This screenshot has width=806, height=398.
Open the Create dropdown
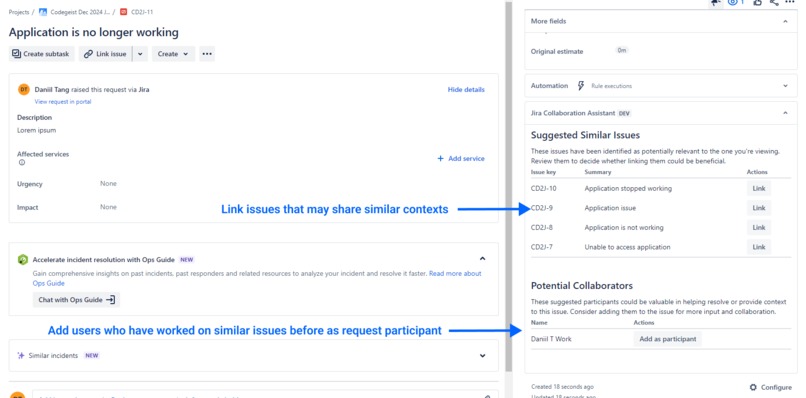click(173, 54)
